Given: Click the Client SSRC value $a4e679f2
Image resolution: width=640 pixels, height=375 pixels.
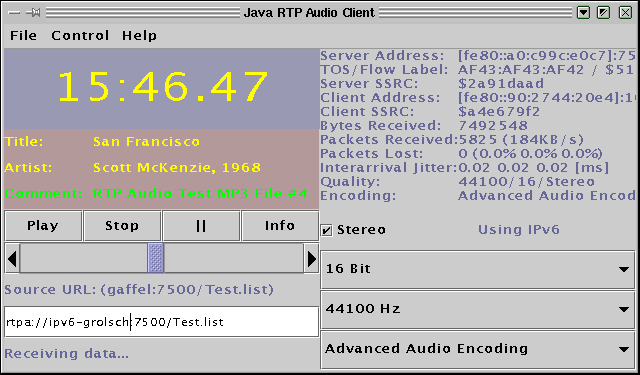Looking at the screenshot, I should click(x=499, y=111).
